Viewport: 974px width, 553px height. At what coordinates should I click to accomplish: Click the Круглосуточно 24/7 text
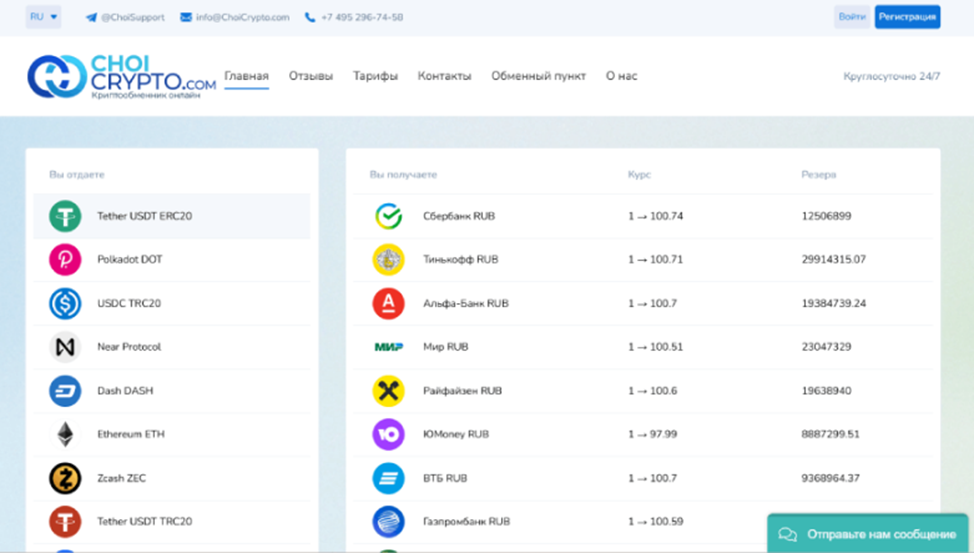(891, 76)
